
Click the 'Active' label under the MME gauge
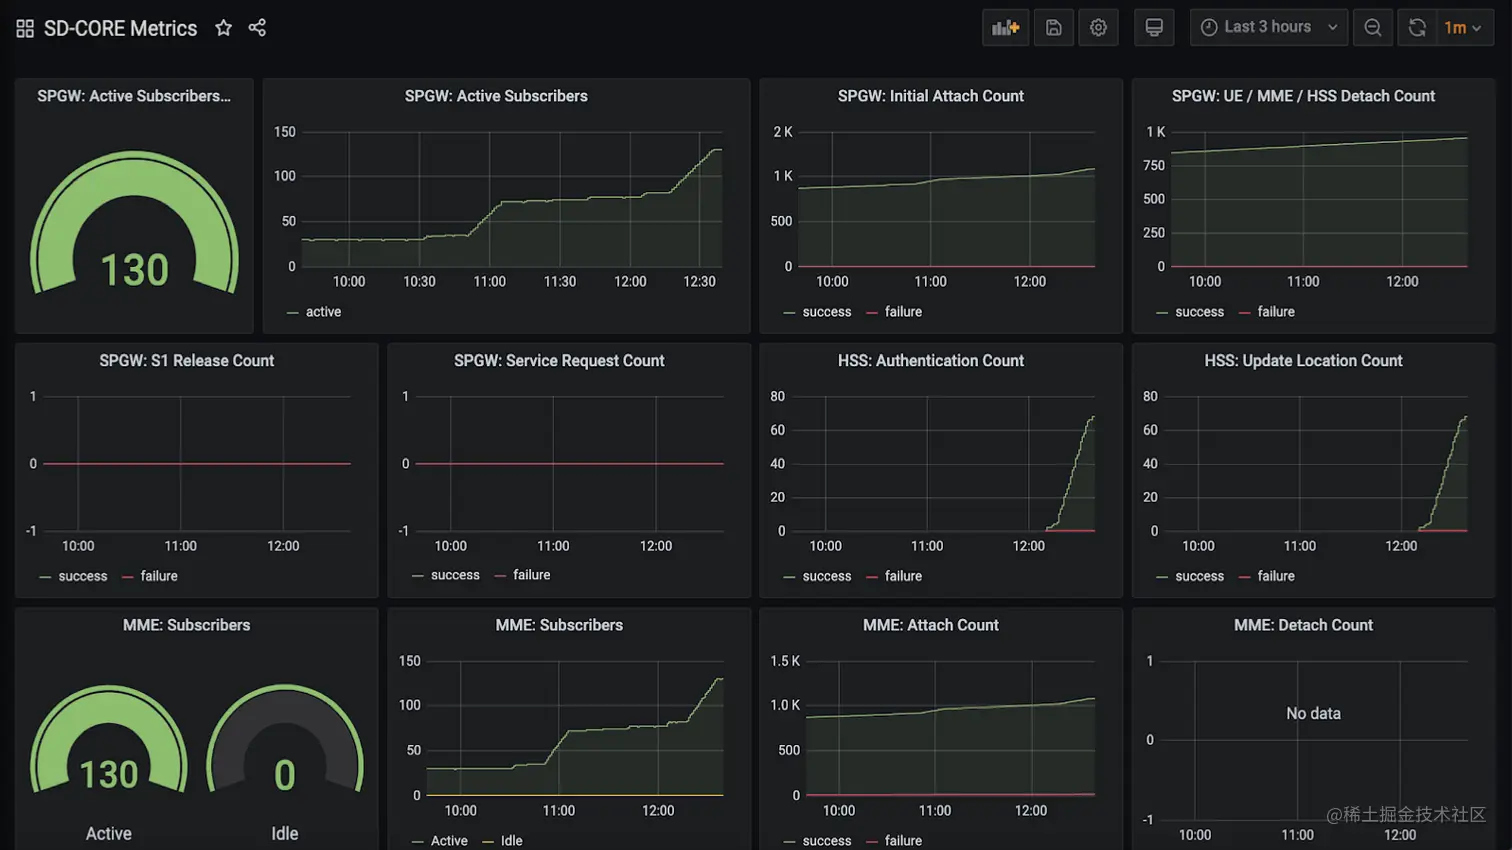pos(109,833)
